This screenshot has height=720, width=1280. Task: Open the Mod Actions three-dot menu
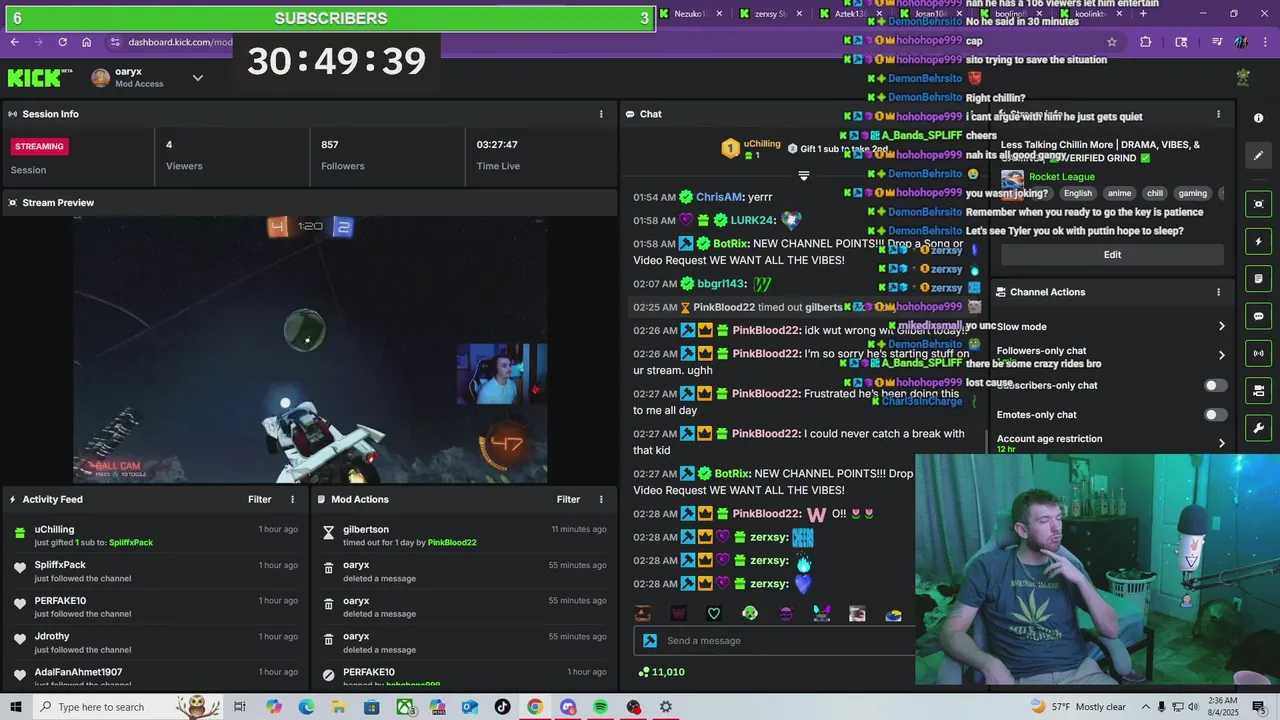[x=601, y=499]
